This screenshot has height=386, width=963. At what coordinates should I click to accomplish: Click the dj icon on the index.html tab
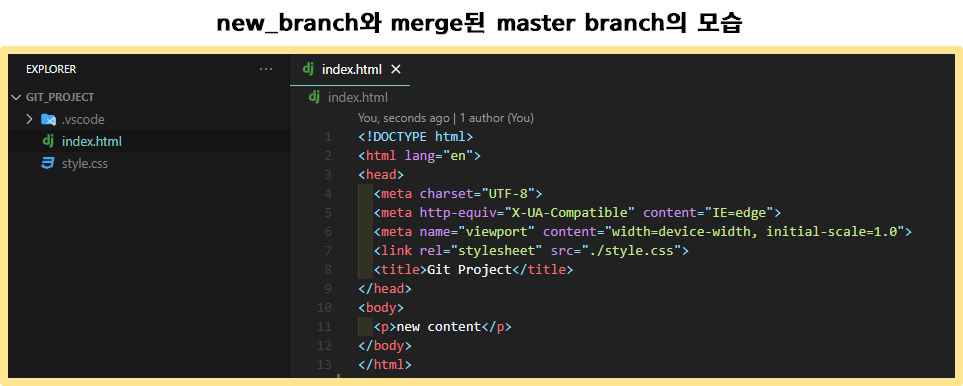tap(308, 69)
